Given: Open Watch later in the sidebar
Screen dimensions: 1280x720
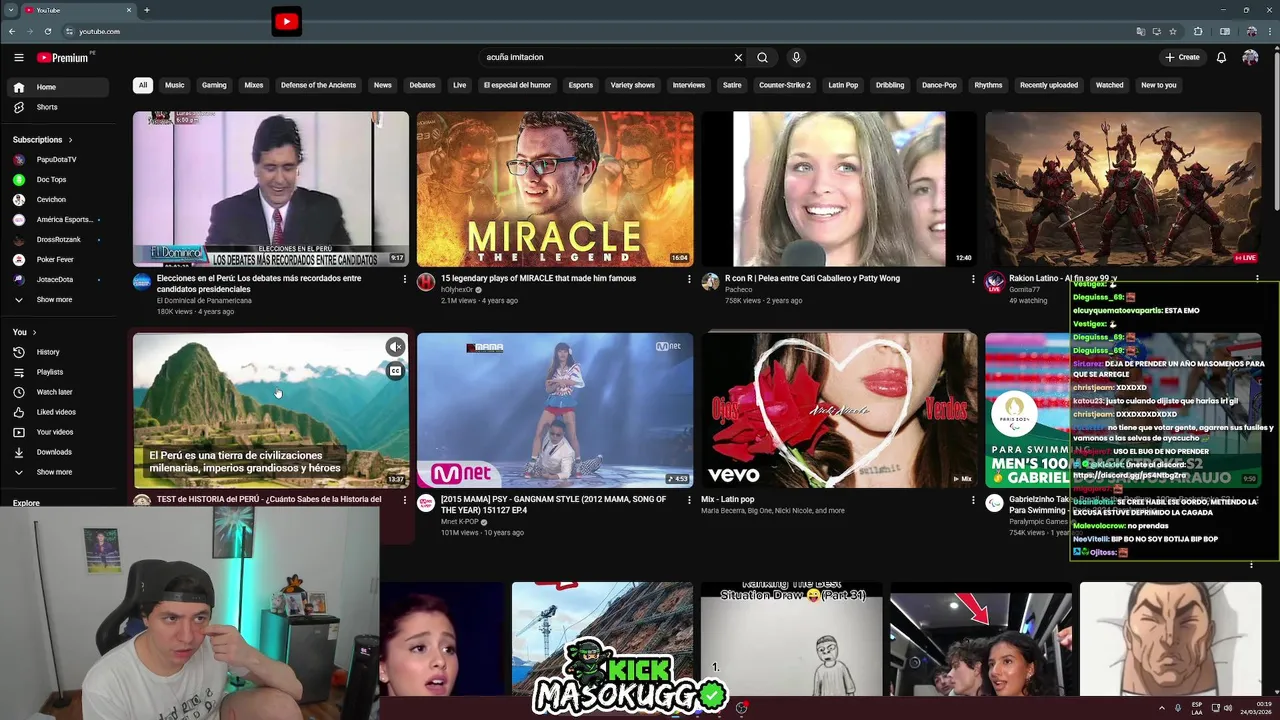Looking at the screenshot, I should tap(56, 392).
